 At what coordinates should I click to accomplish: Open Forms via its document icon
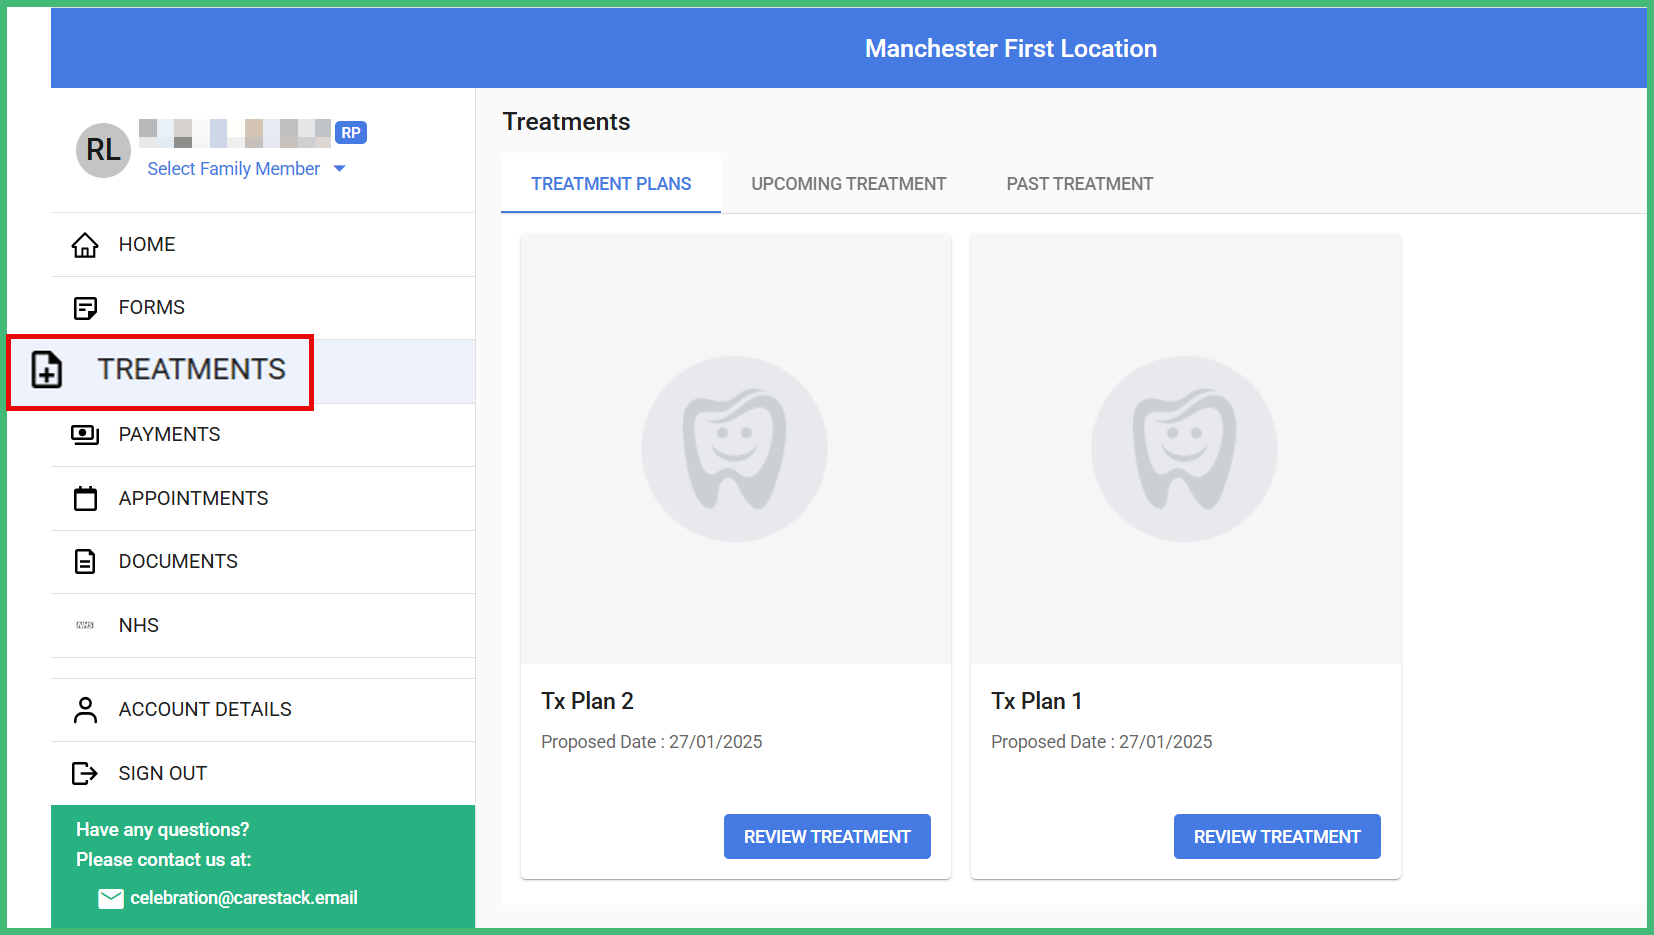[85, 307]
